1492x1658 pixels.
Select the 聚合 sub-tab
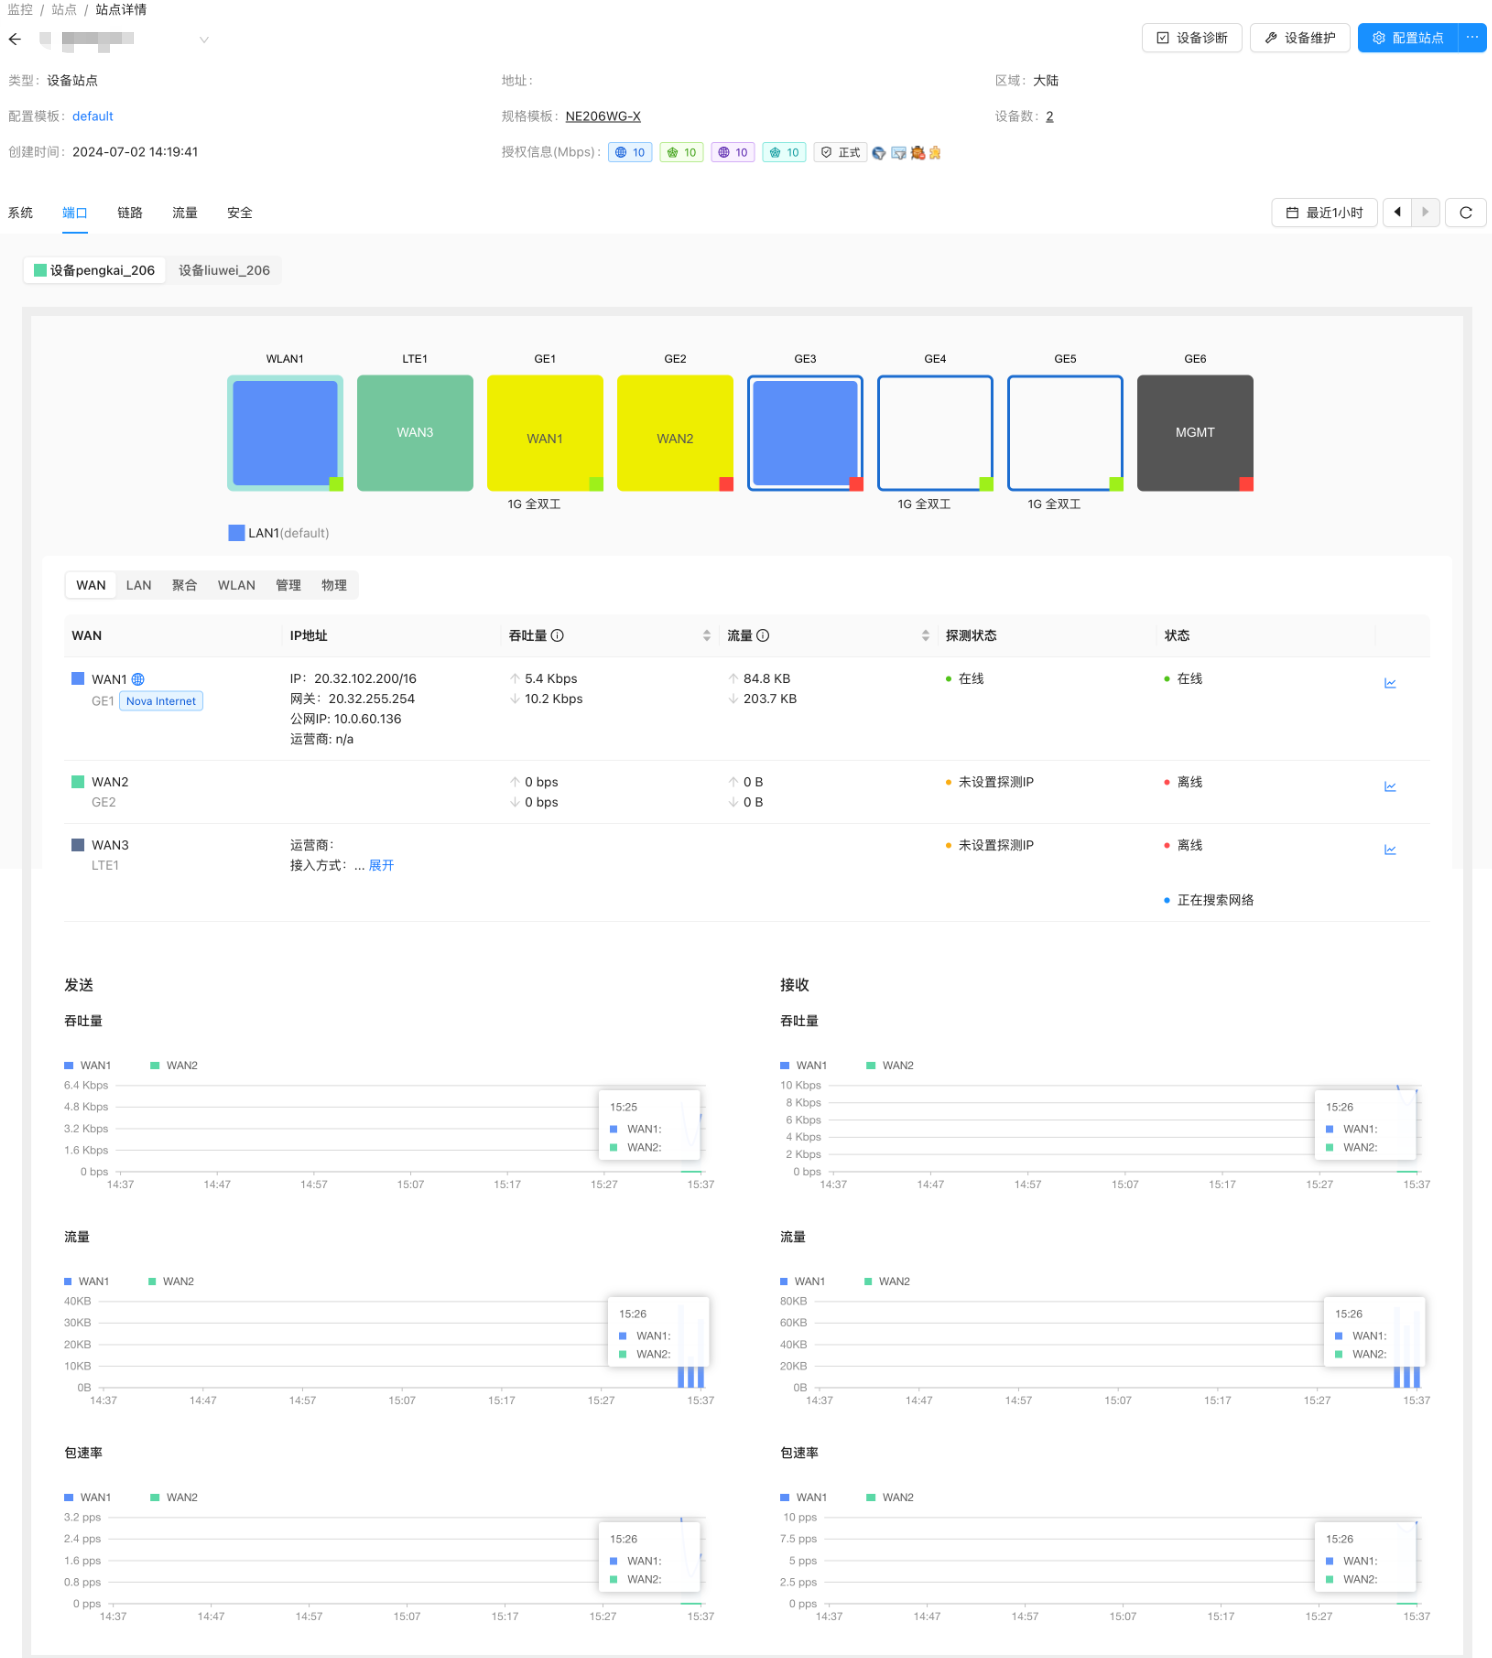coord(185,585)
